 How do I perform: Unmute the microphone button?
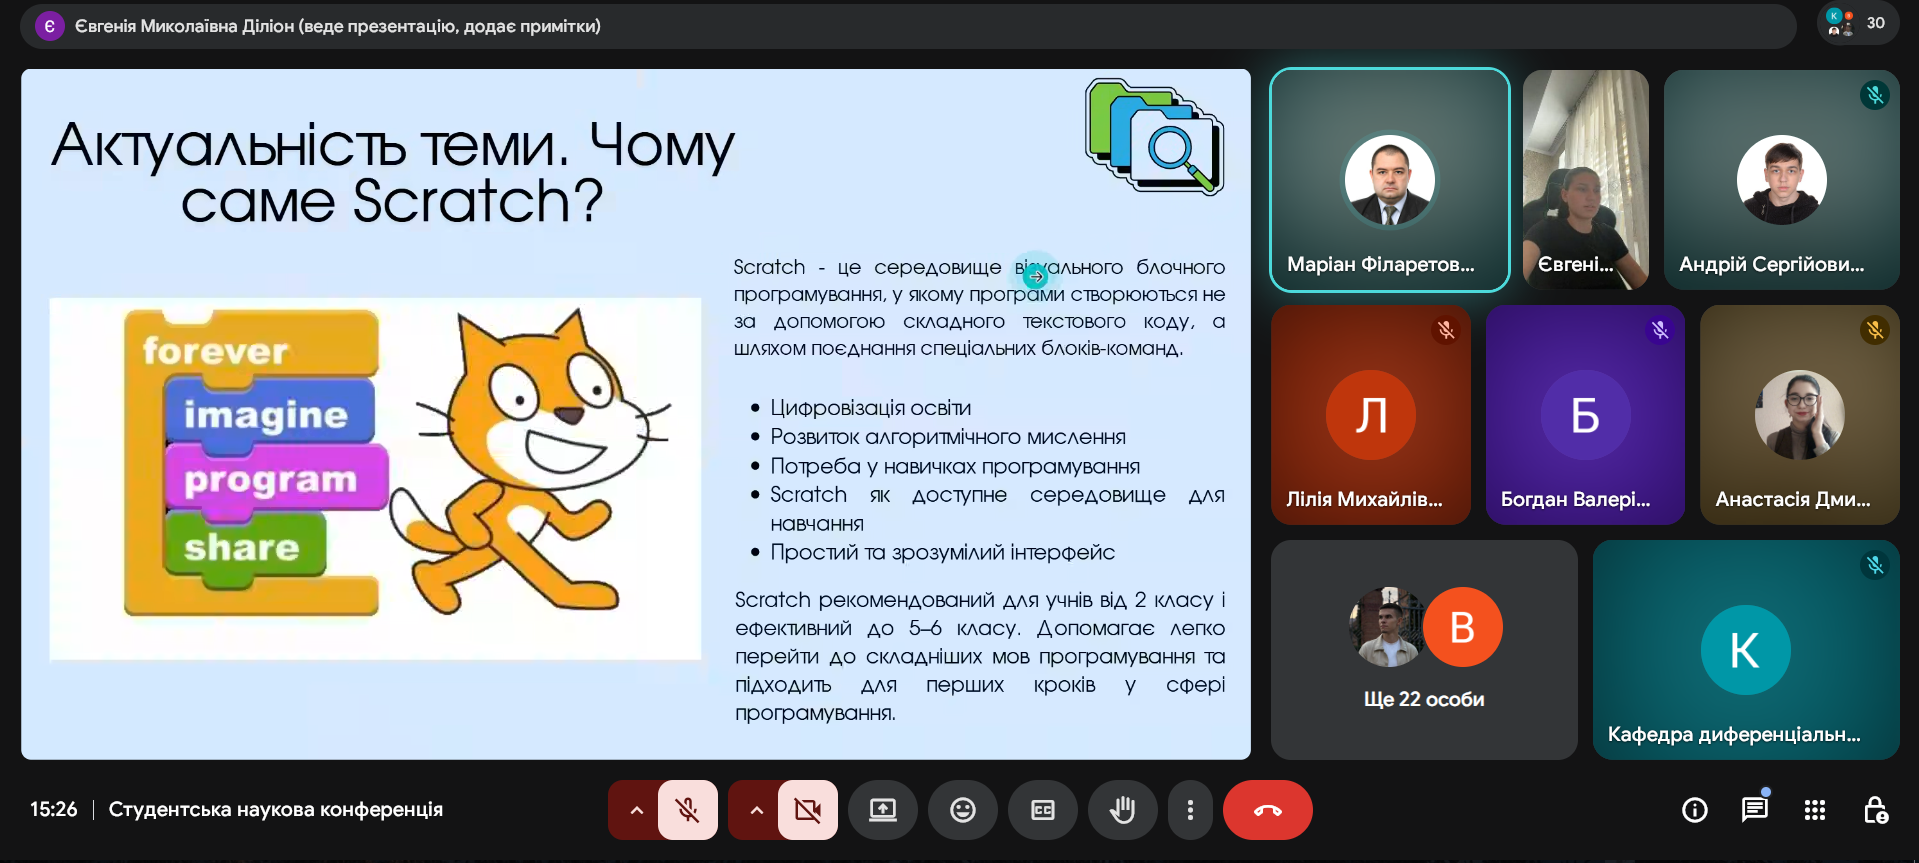coord(688,810)
